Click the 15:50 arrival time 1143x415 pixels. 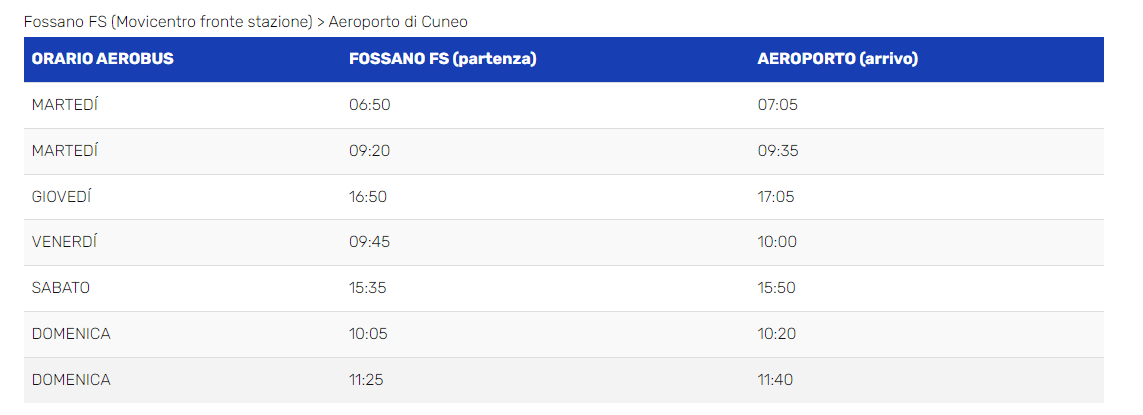click(x=777, y=288)
